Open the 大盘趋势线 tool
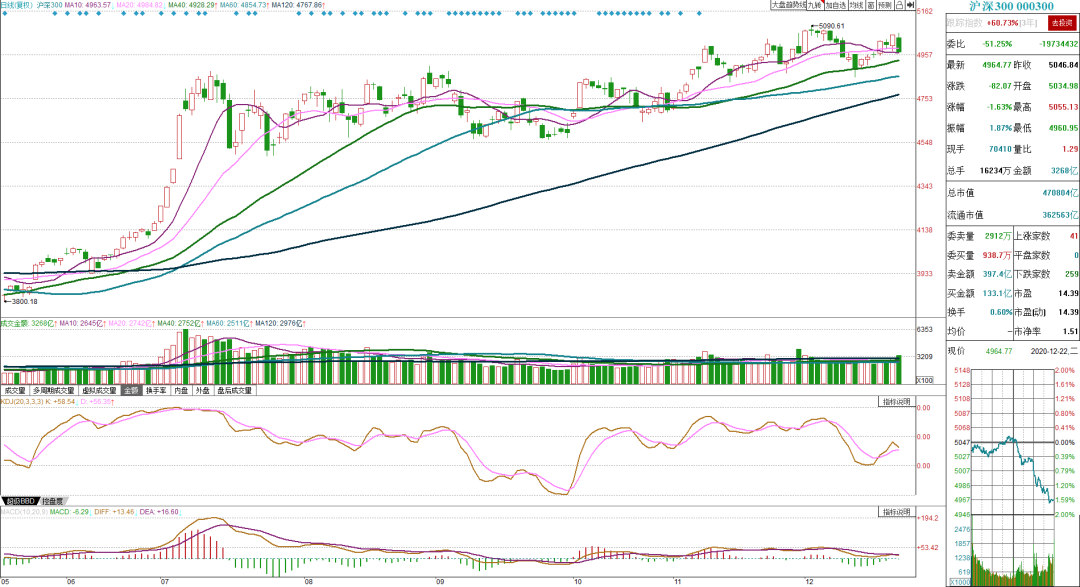This screenshot has width=1080, height=587. [788, 5]
